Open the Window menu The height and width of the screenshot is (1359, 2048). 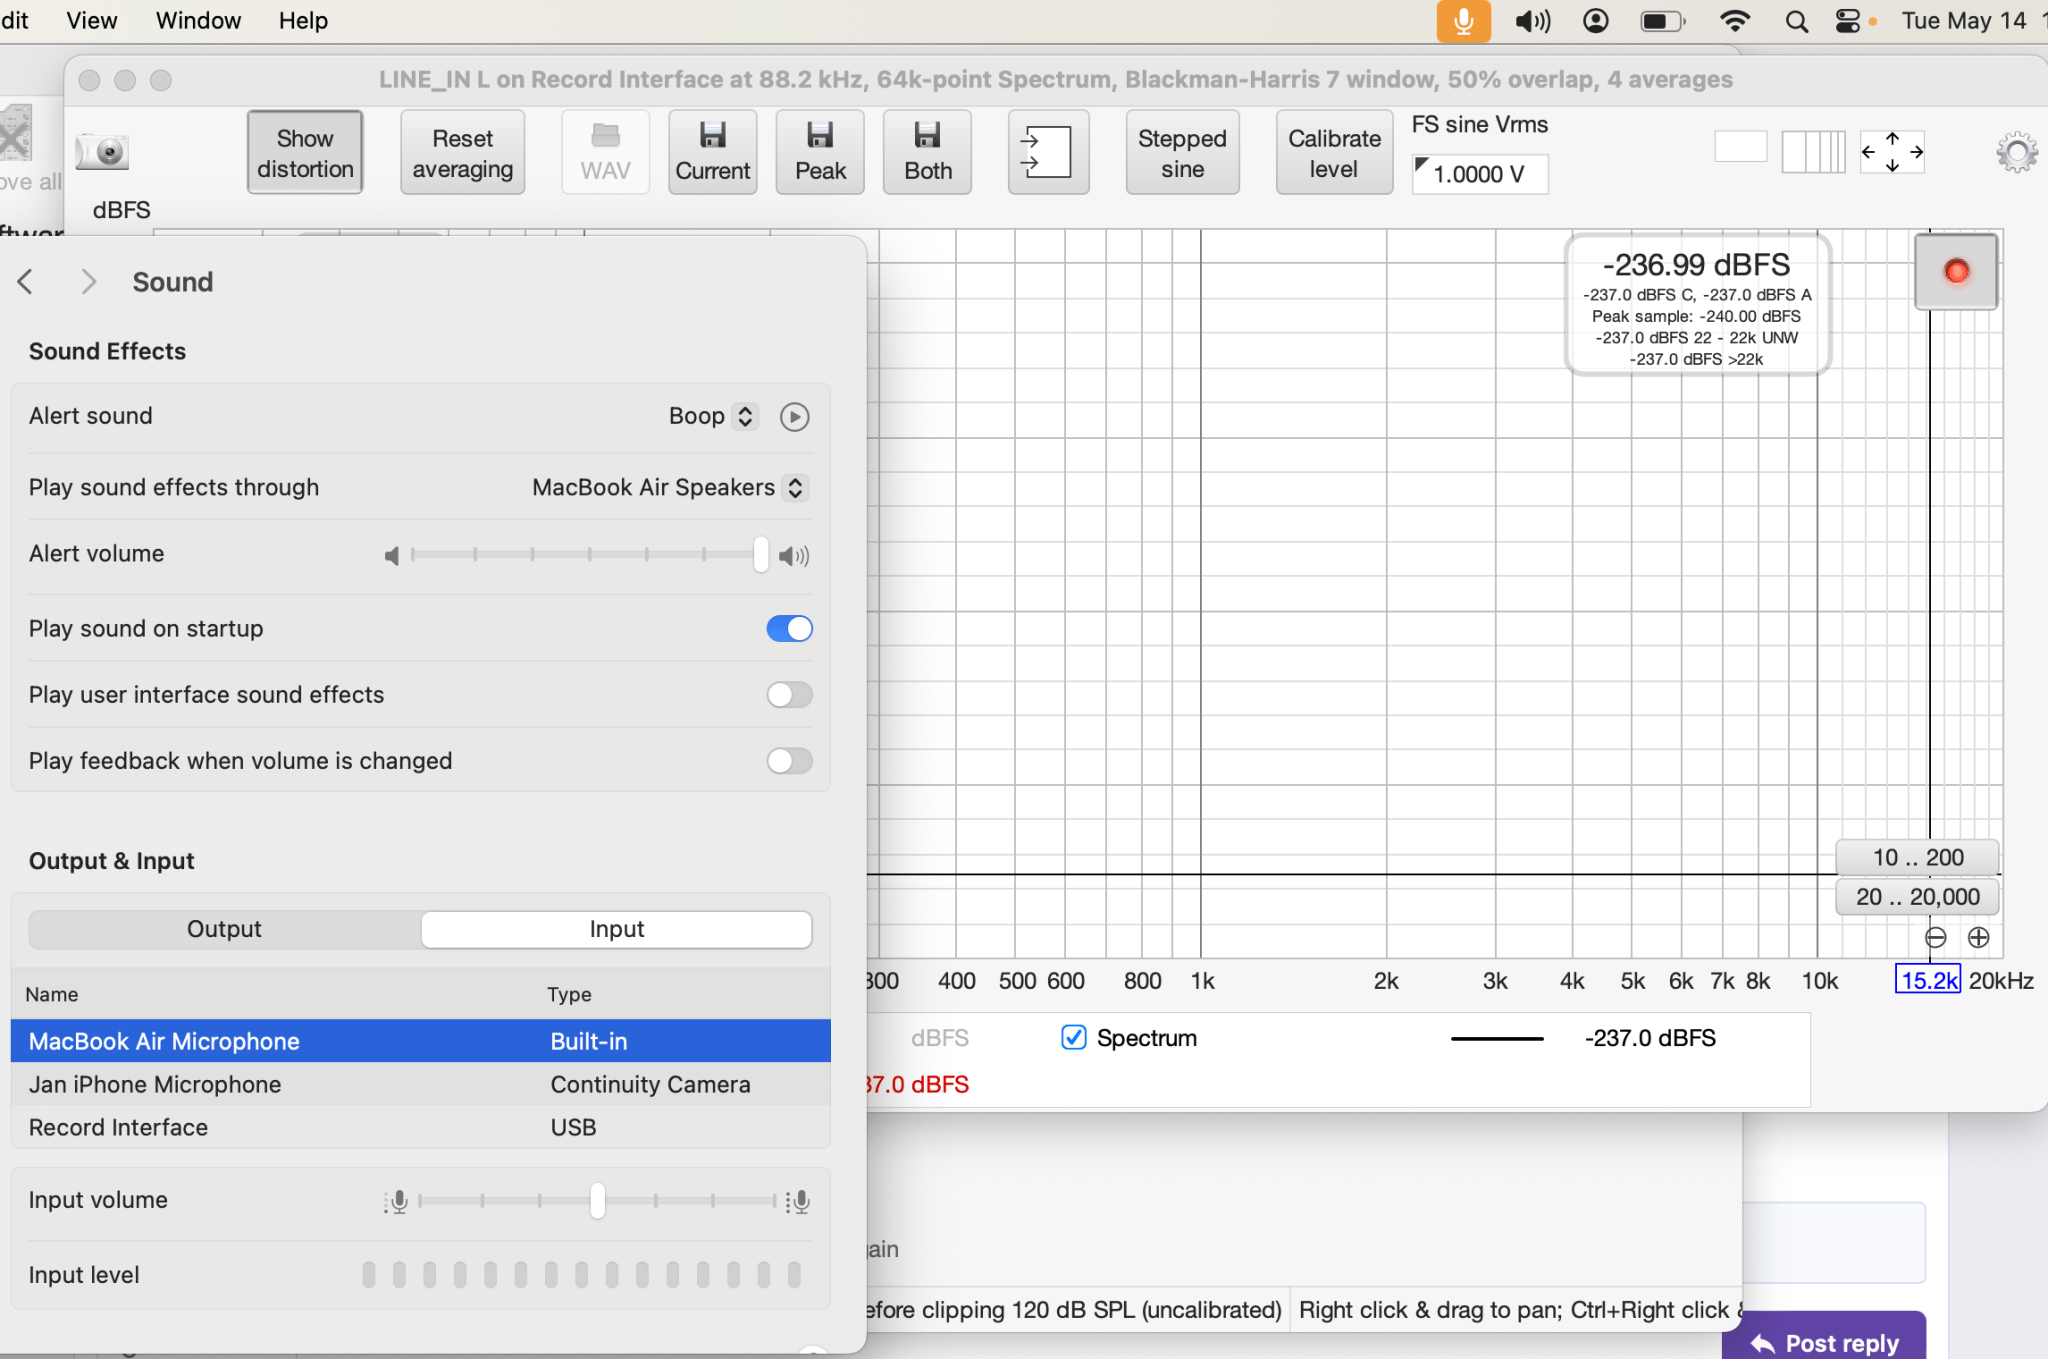tap(198, 20)
